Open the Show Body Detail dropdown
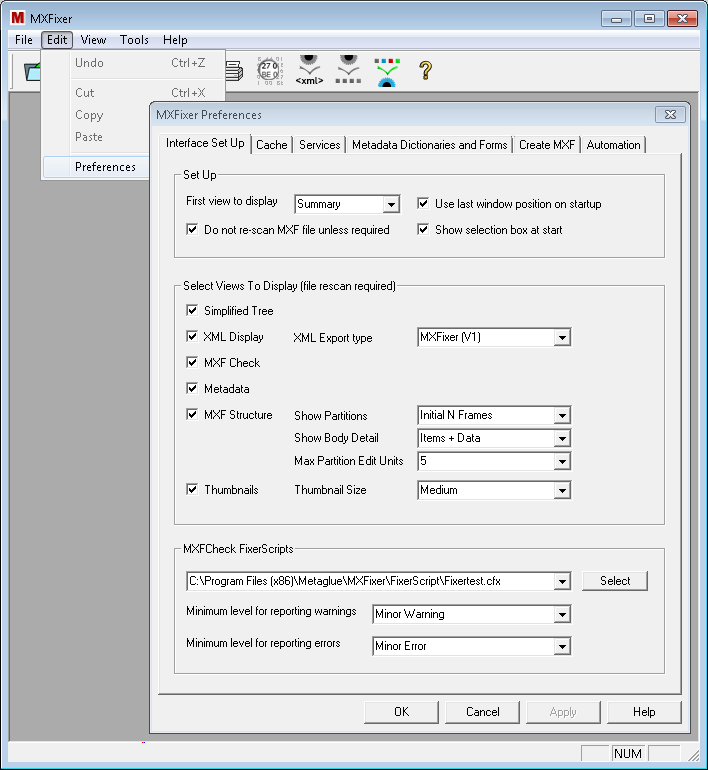Viewport: 708px width, 770px height. [562, 438]
